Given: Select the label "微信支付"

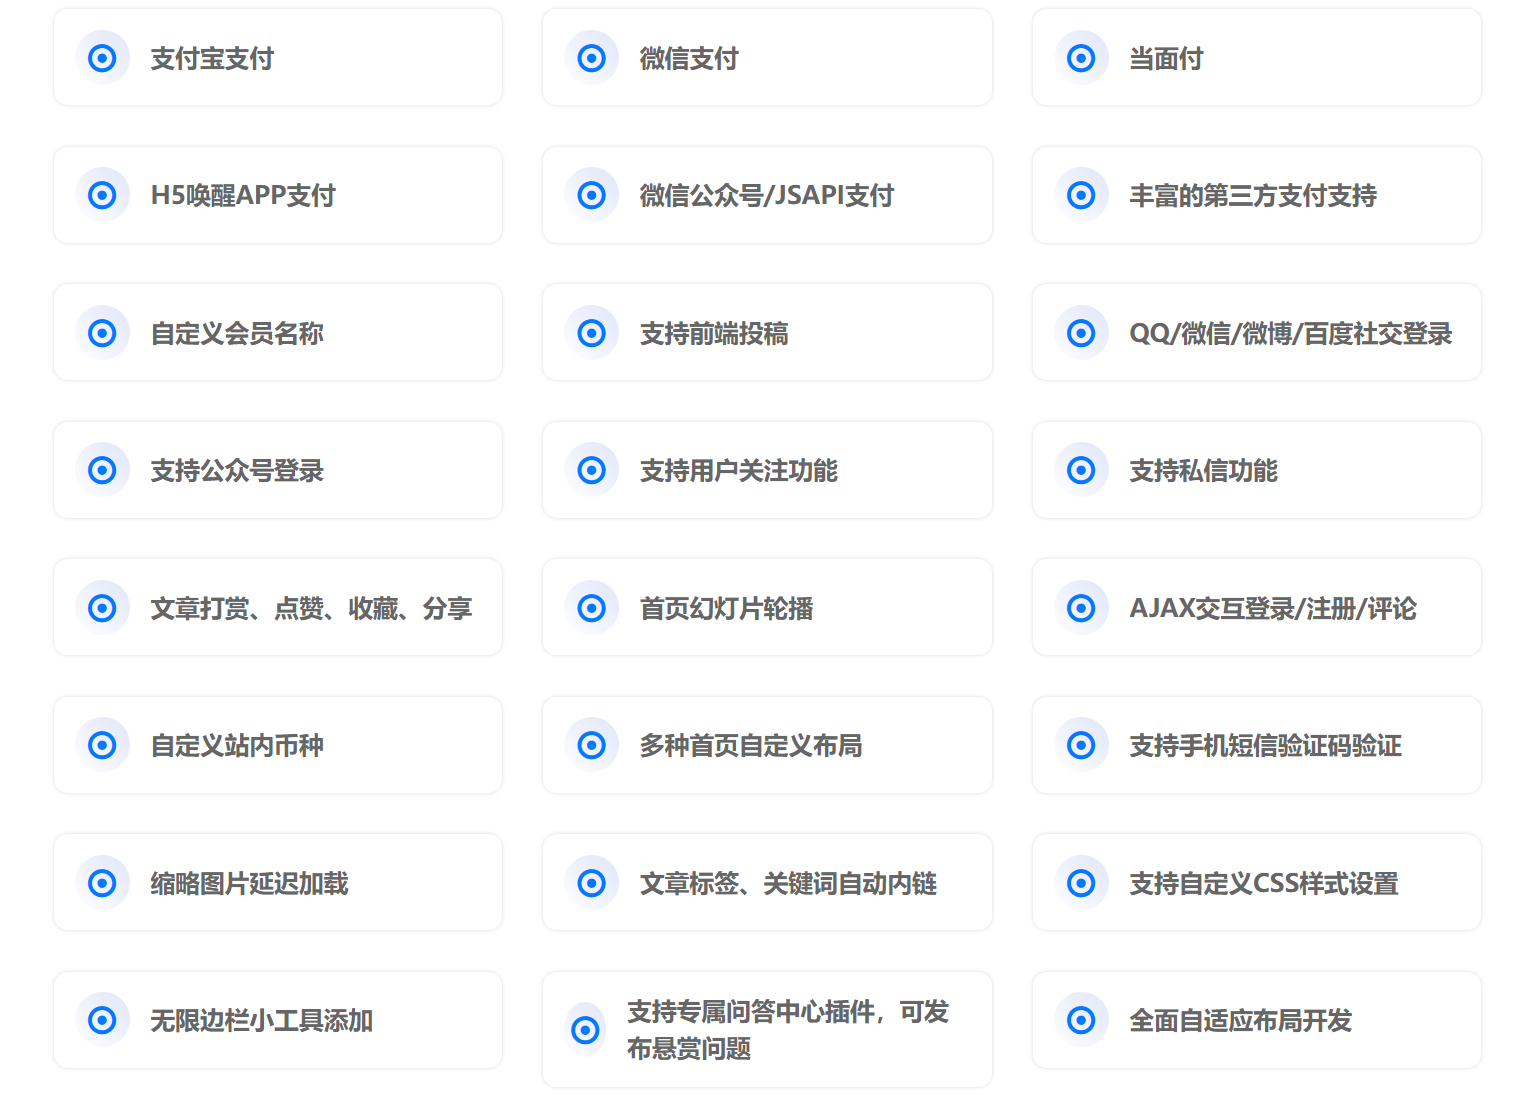Looking at the screenshot, I should point(689,59).
